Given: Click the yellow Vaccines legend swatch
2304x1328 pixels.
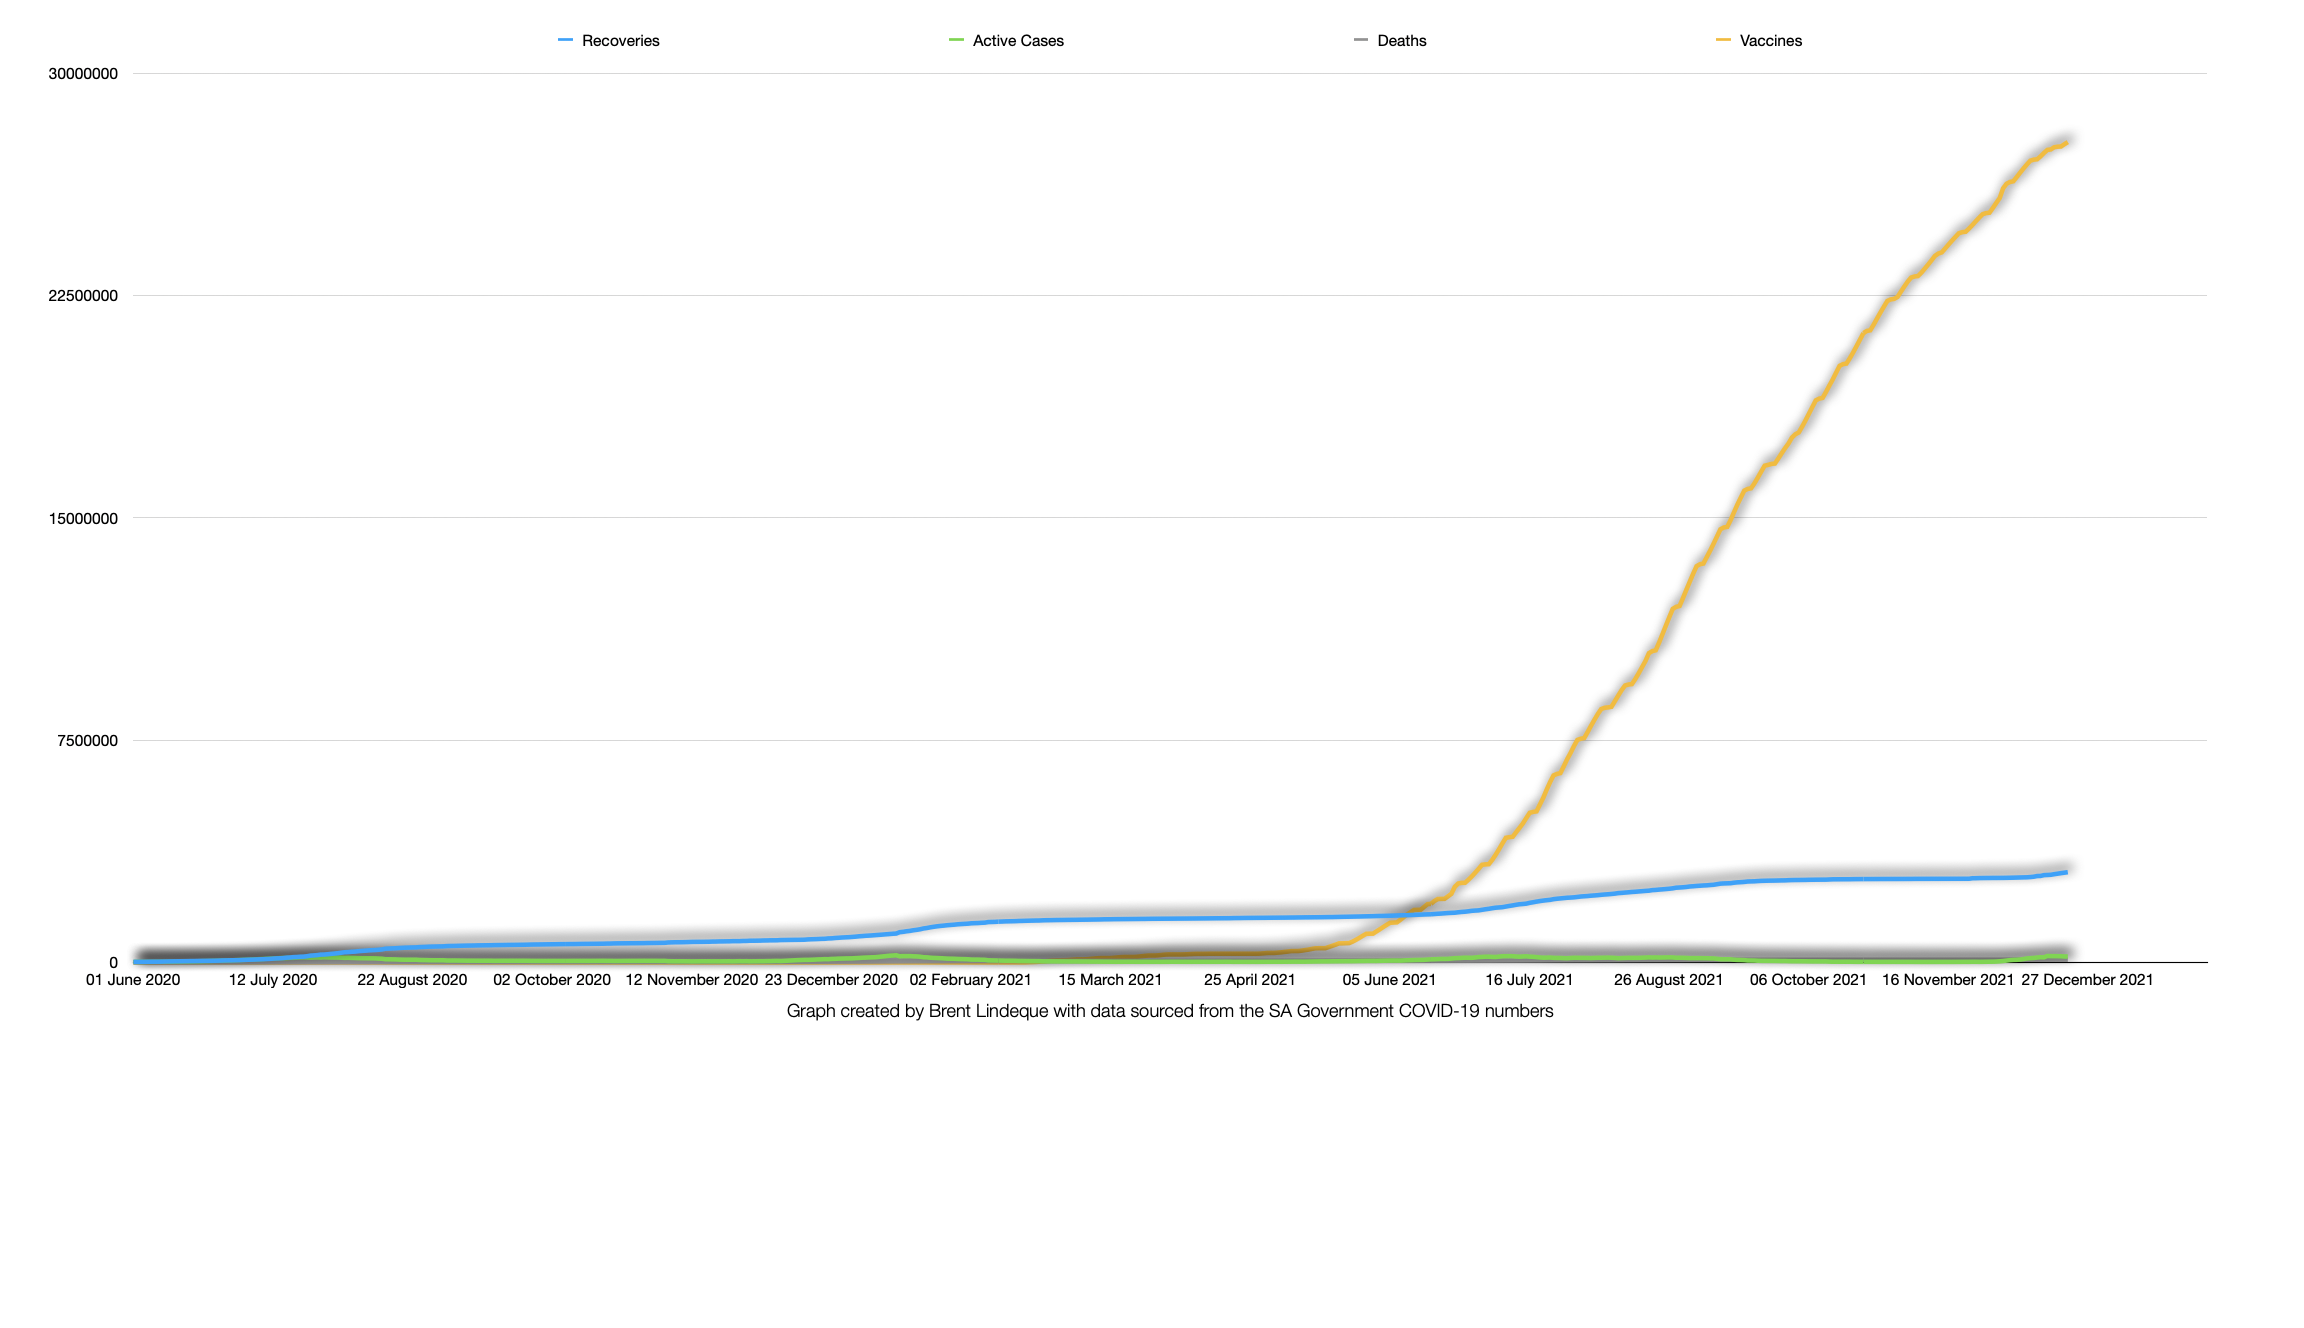Looking at the screenshot, I should tap(1723, 40).
